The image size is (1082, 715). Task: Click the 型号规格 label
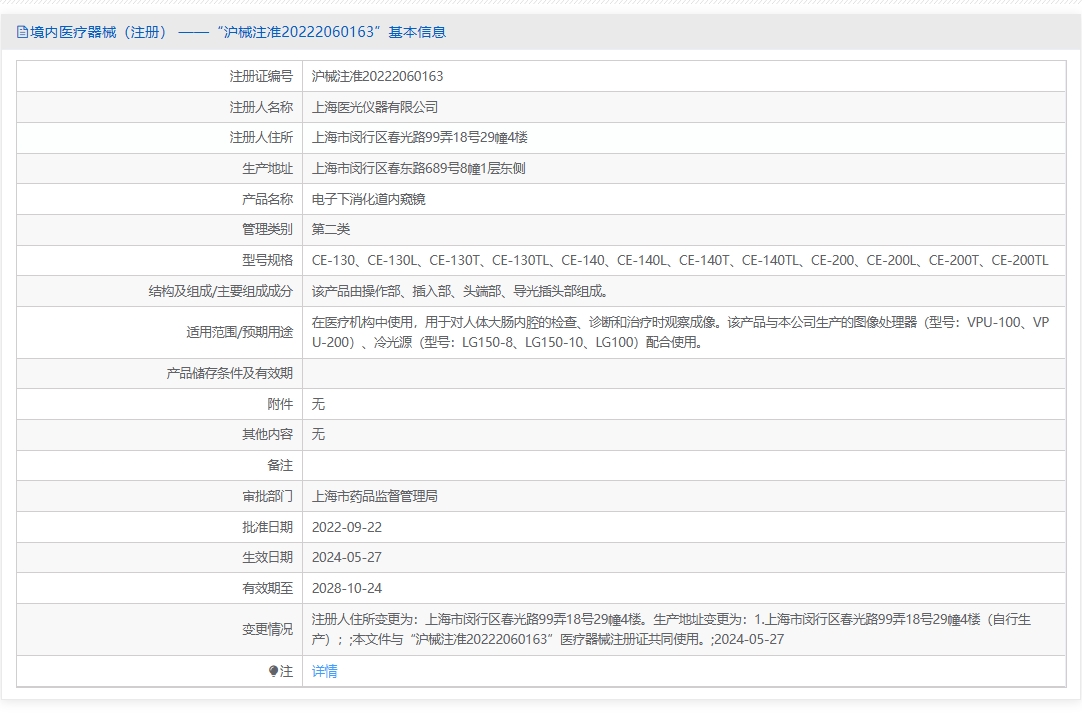(x=267, y=260)
